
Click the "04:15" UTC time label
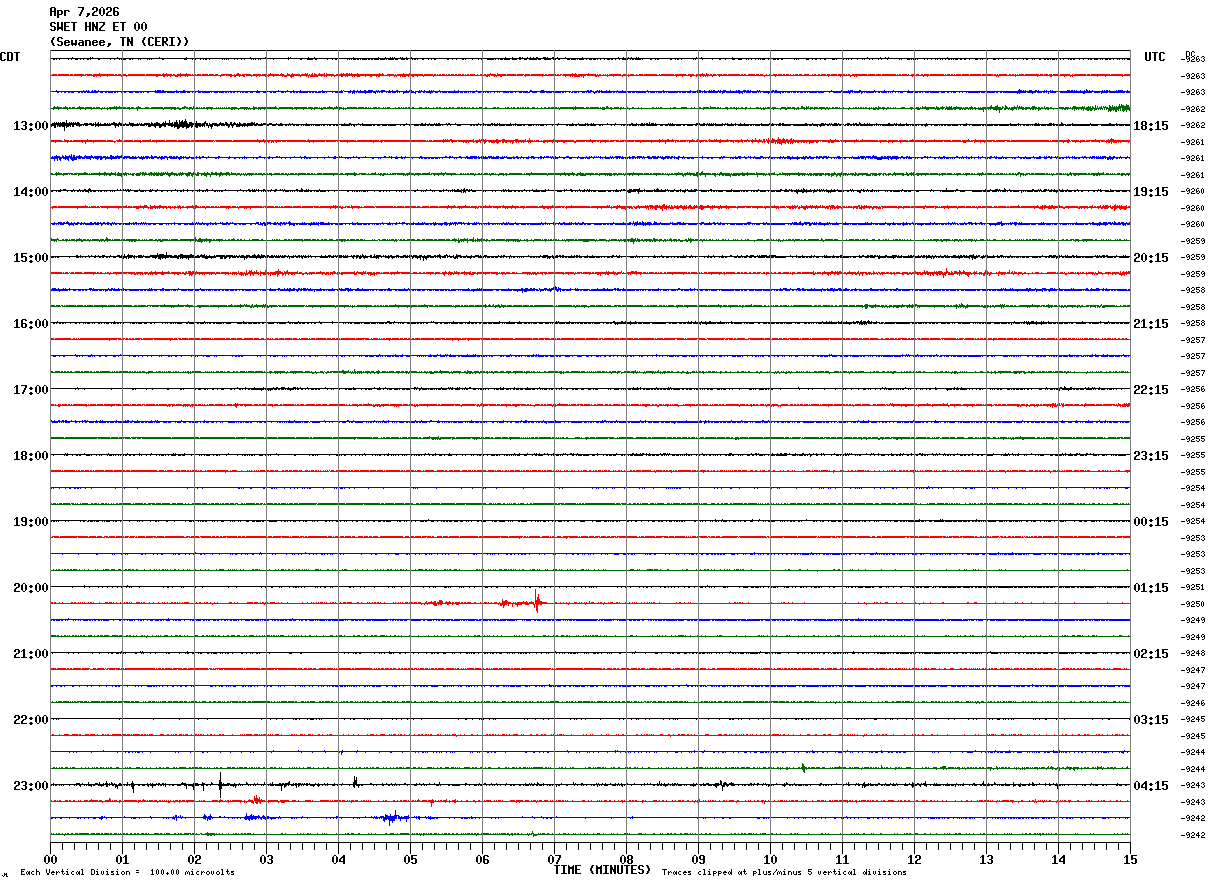pos(1151,786)
